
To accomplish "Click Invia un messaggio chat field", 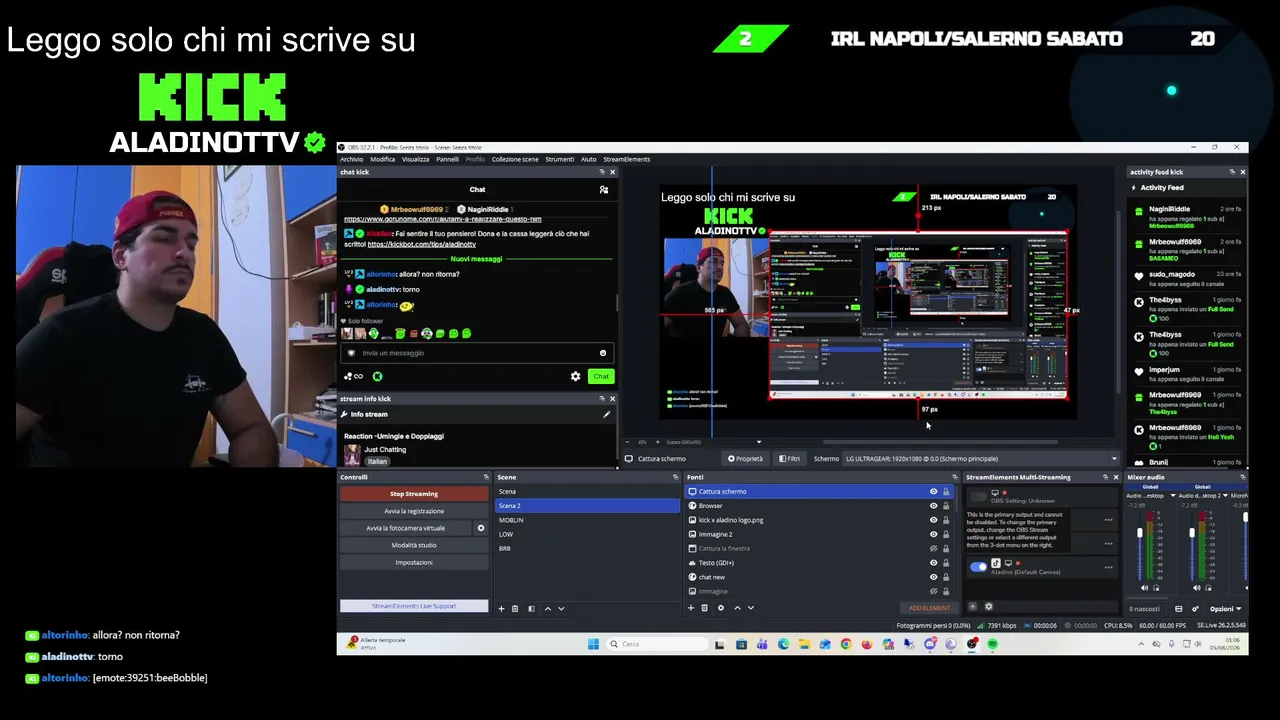I will coord(476,353).
